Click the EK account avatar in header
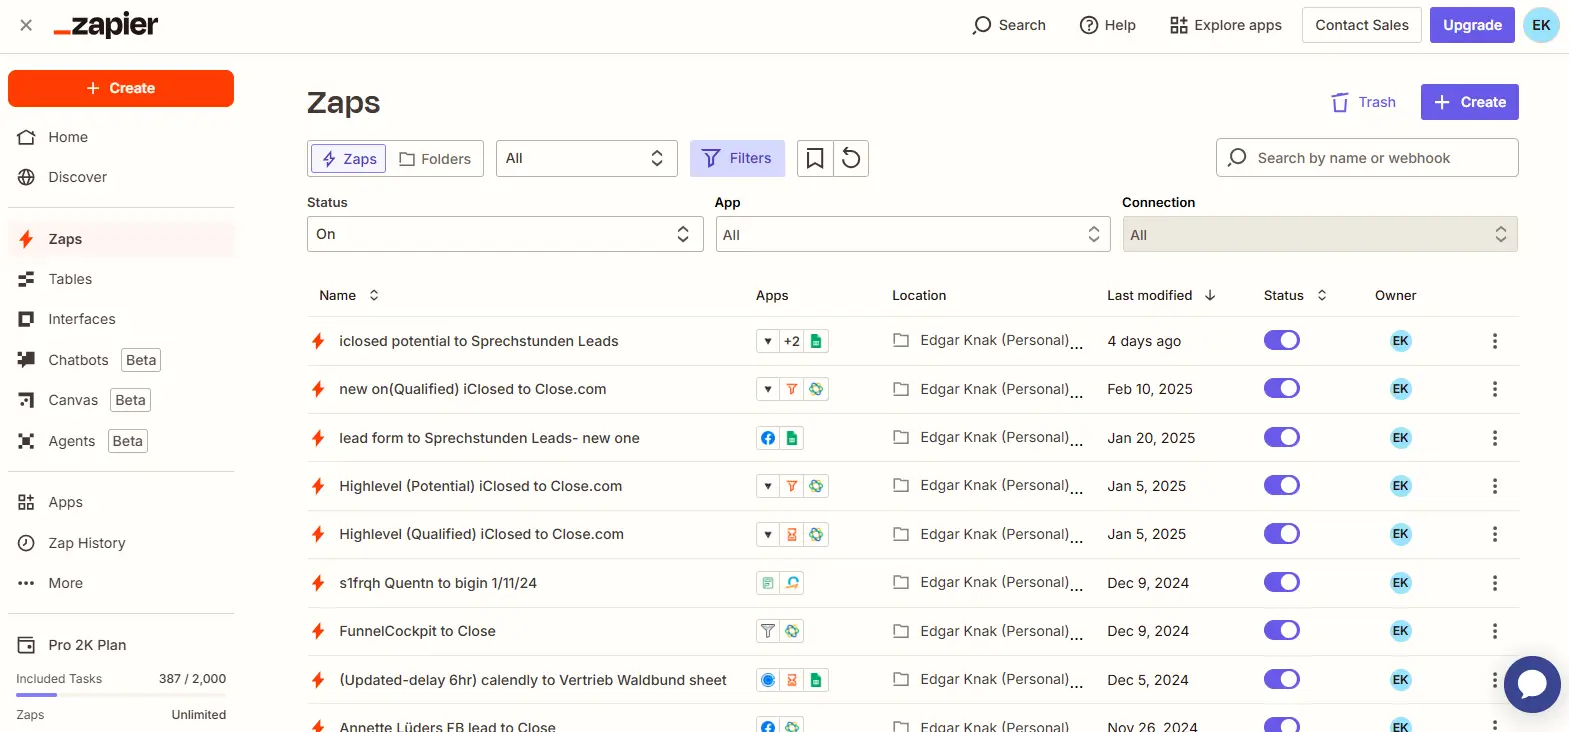 click(1540, 25)
